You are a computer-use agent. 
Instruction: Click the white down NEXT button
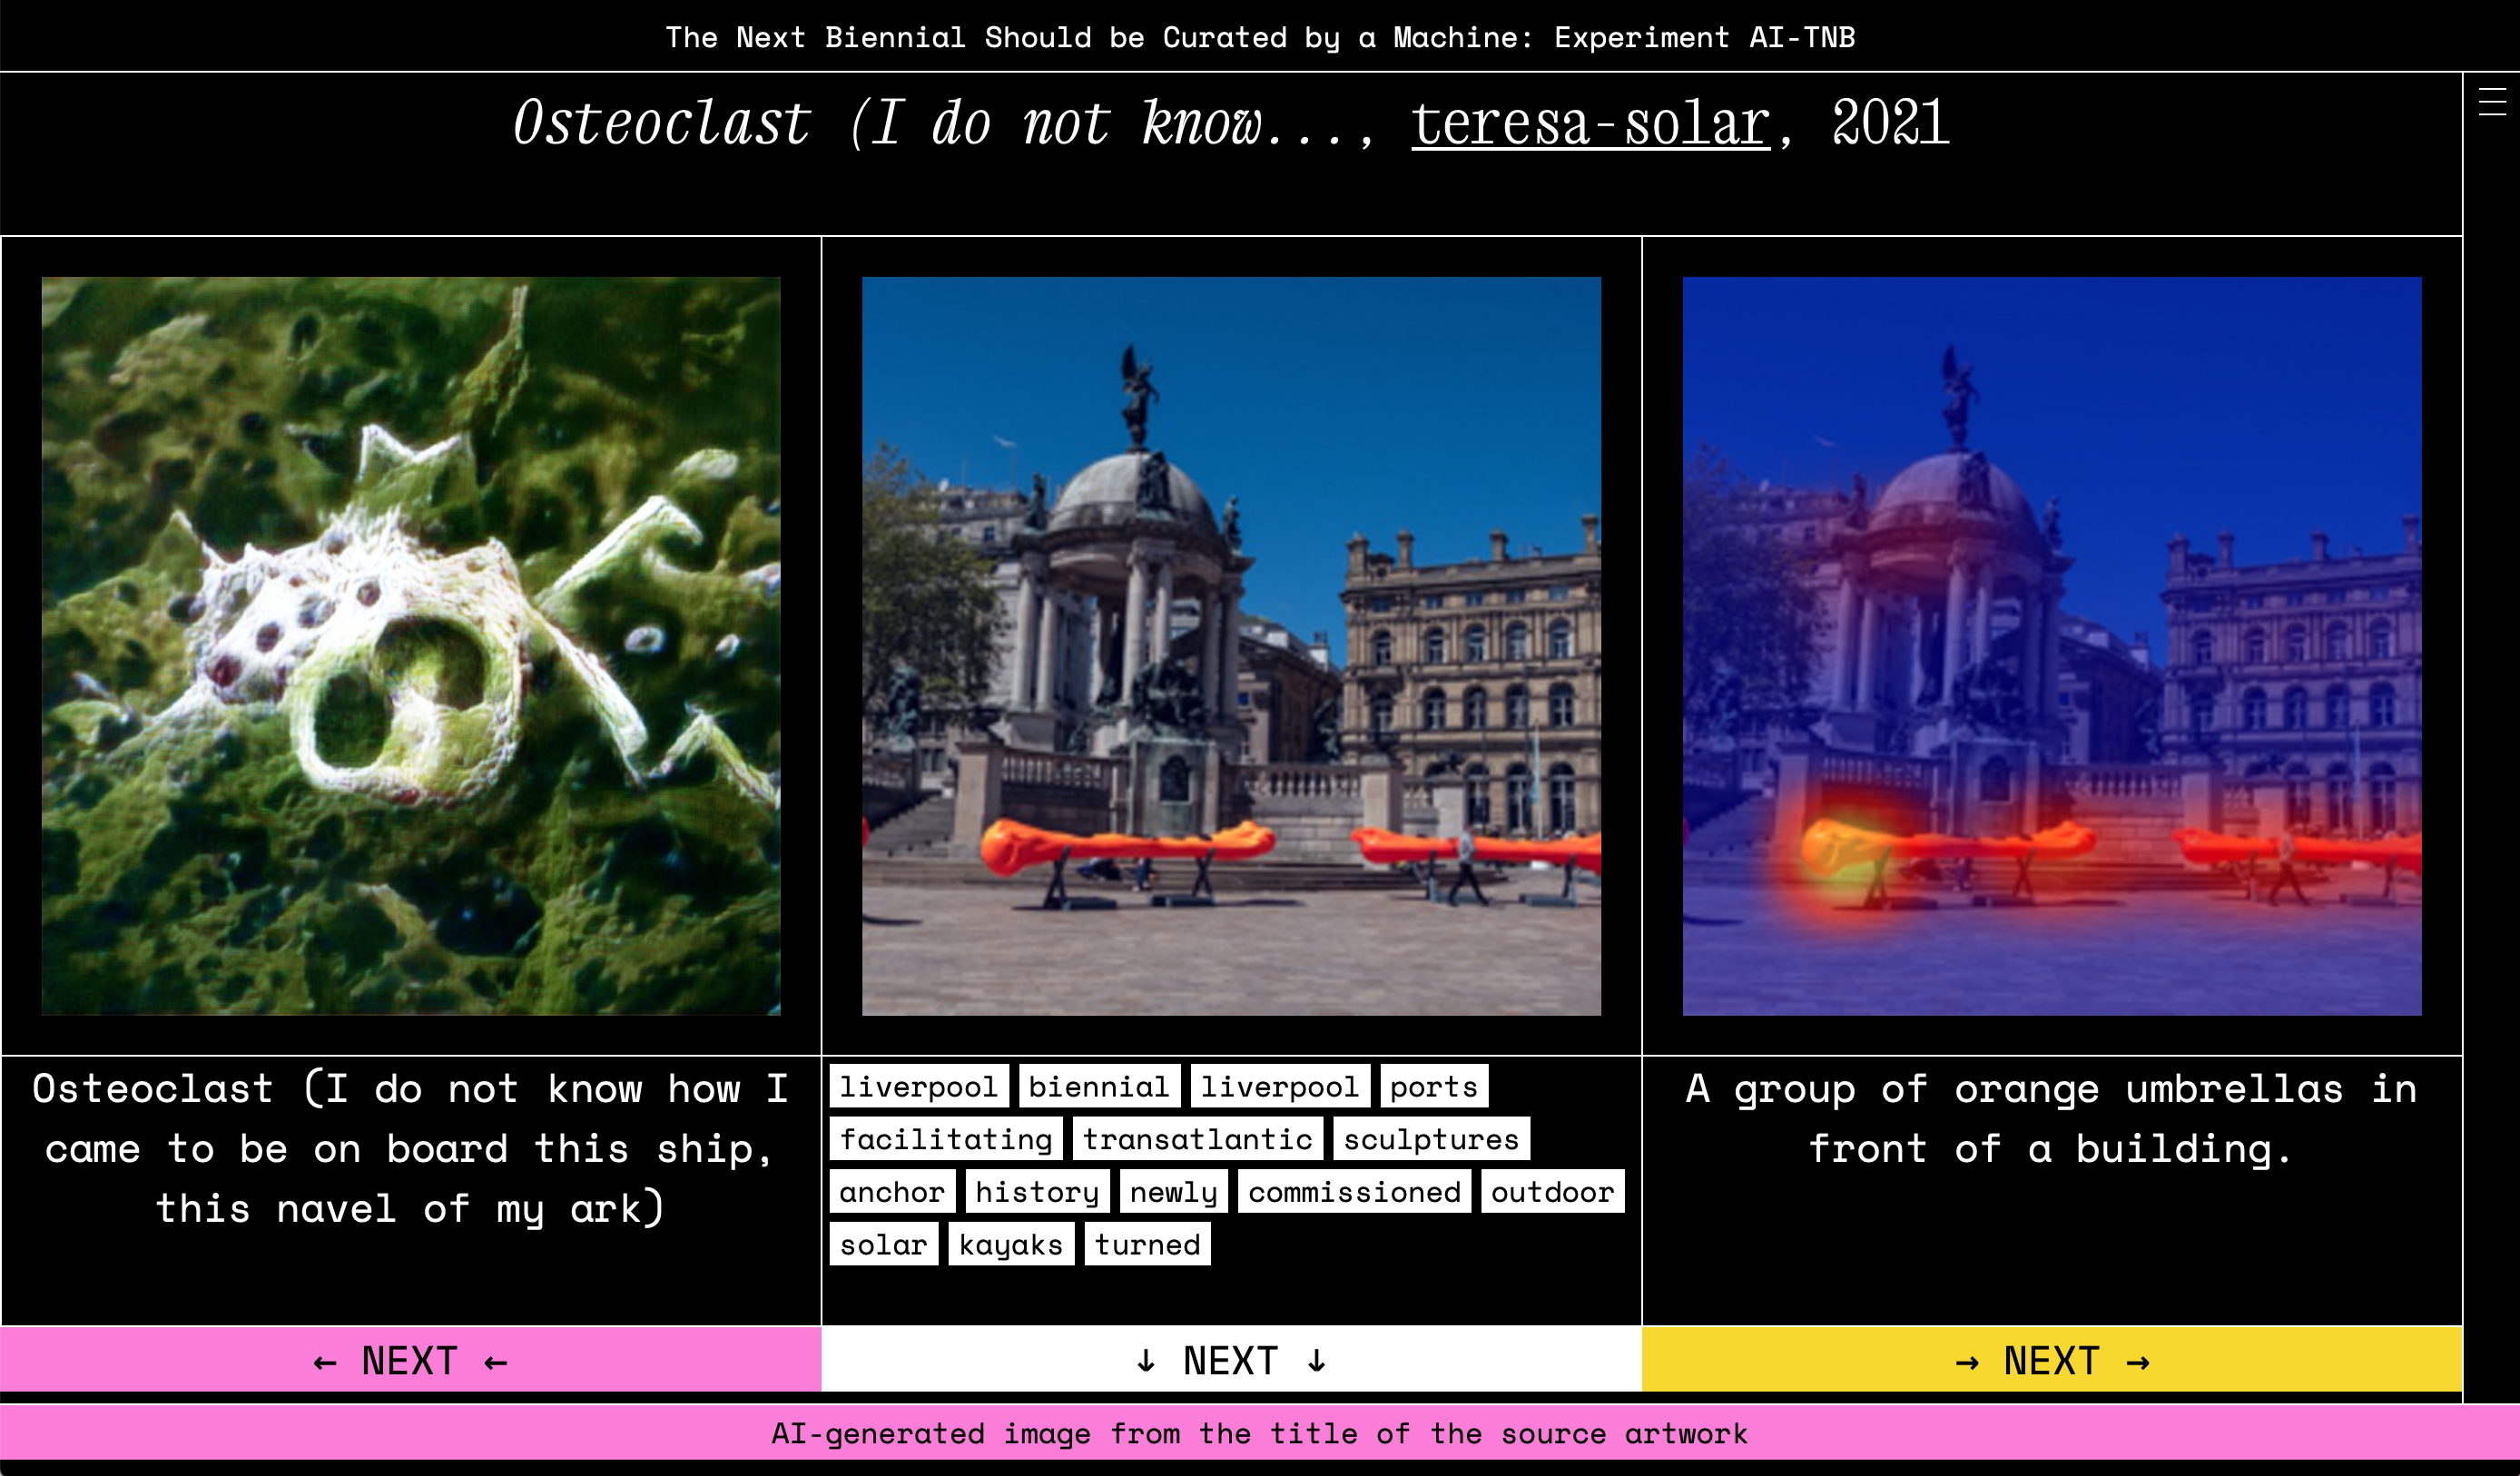tap(1231, 1360)
